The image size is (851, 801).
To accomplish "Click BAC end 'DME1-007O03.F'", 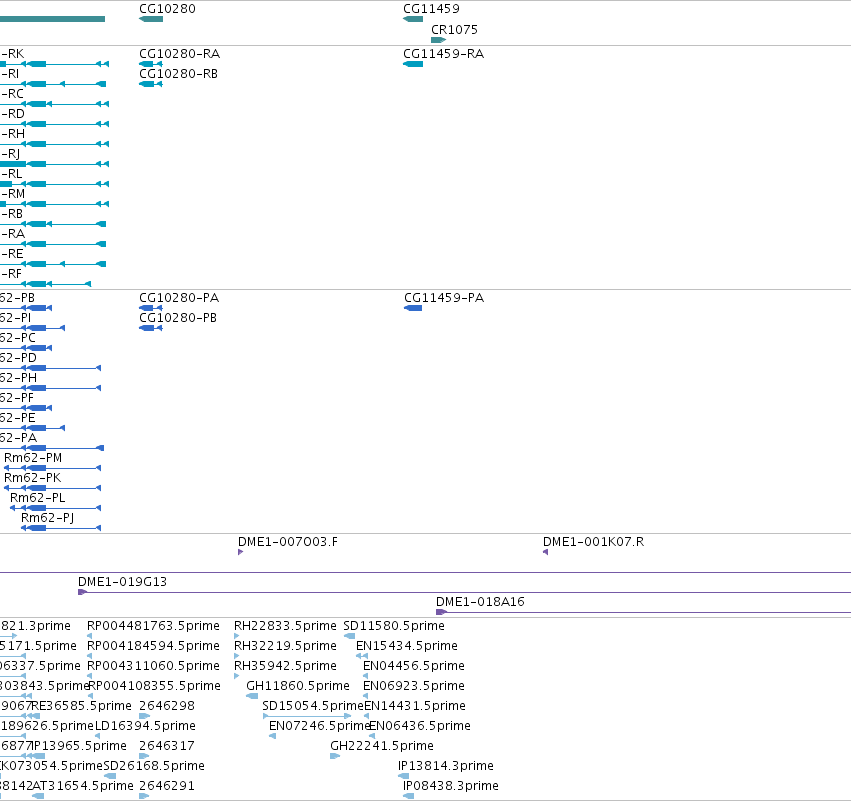I will click(288, 542).
